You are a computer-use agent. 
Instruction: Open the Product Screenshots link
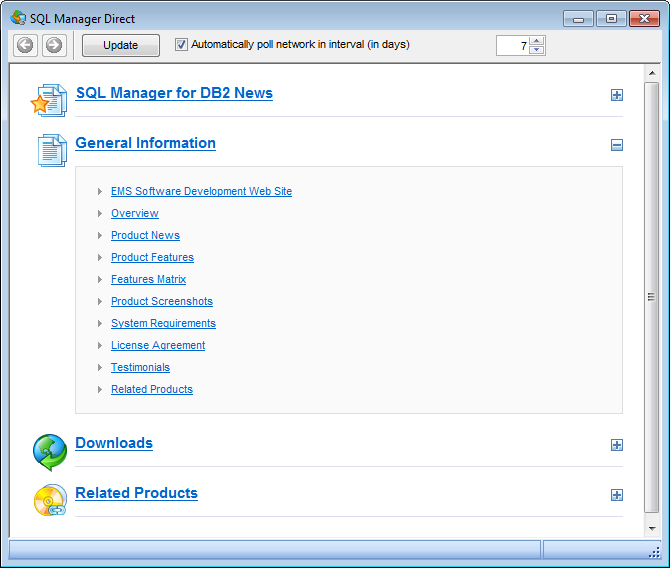coord(162,301)
